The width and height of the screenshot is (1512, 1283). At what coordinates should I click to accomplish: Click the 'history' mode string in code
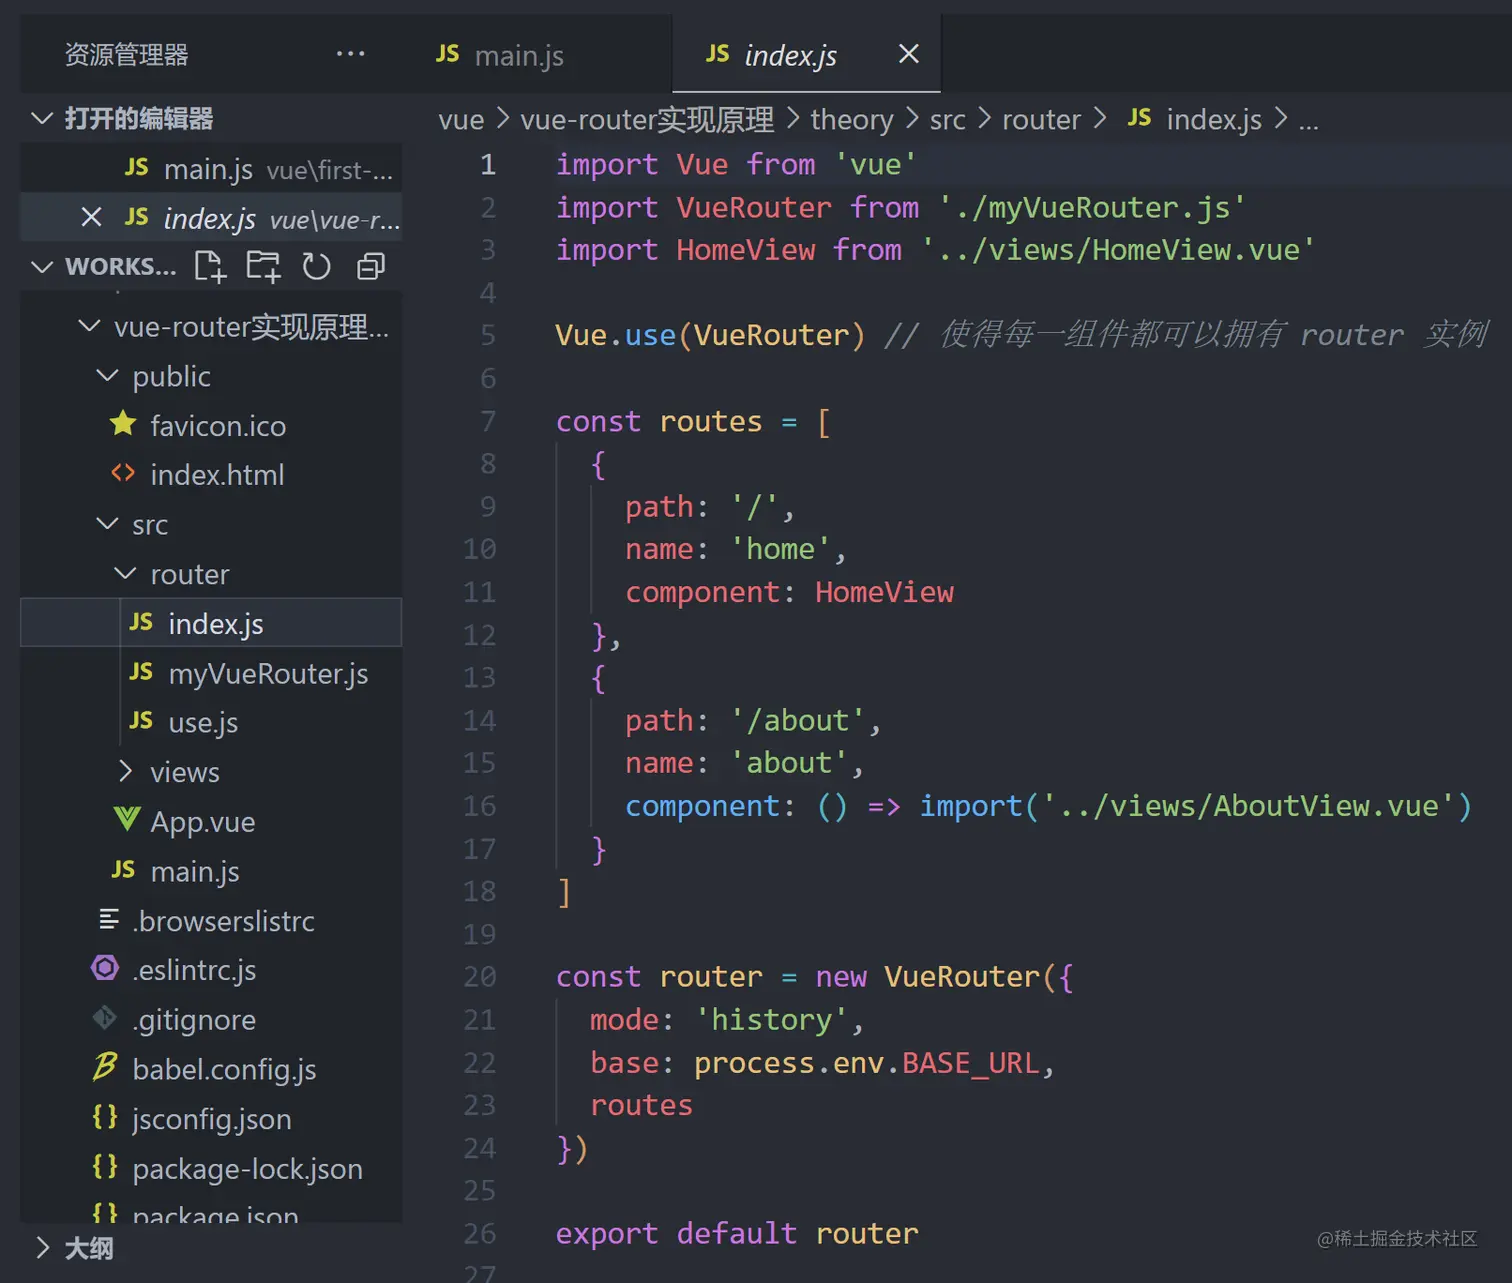tap(772, 1019)
